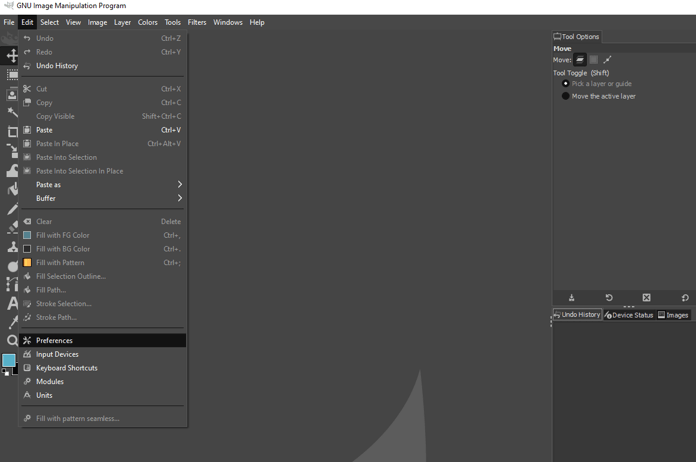
Task: Open Keyboard Shortcuts from the Edit menu
Action: [103, 368]
